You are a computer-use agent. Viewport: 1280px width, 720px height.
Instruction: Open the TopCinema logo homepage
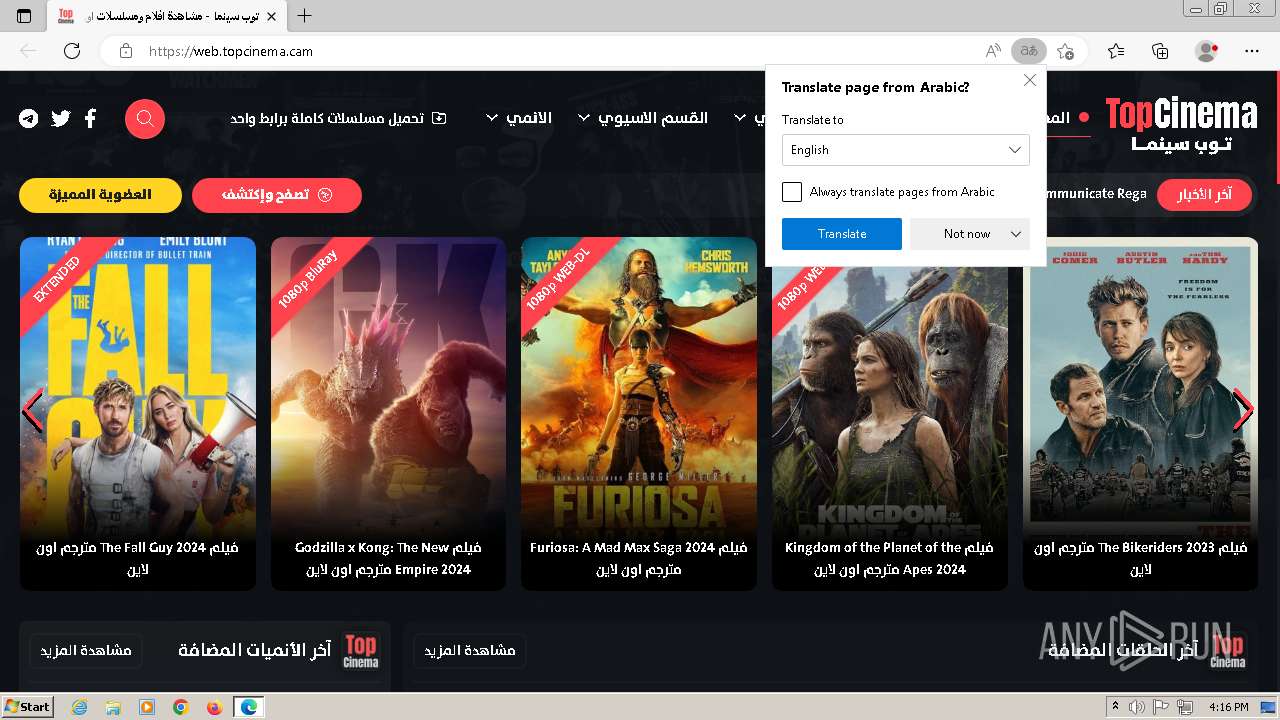(x=1181, y=124)
